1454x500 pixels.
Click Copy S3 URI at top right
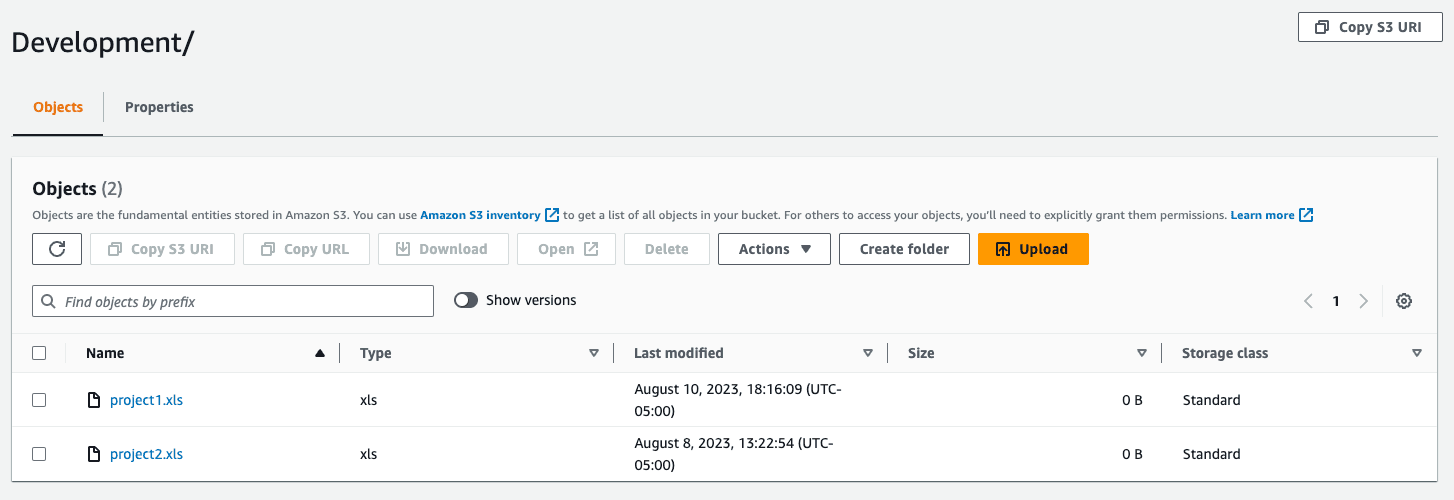pos(1370,27)
